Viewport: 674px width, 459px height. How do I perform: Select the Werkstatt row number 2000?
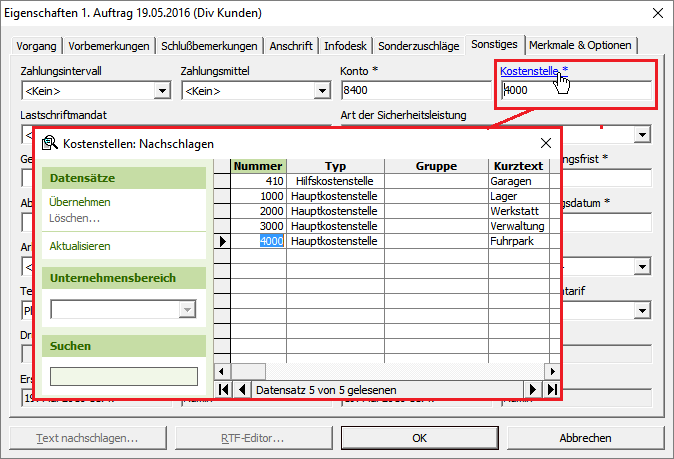tap(258, 211)
